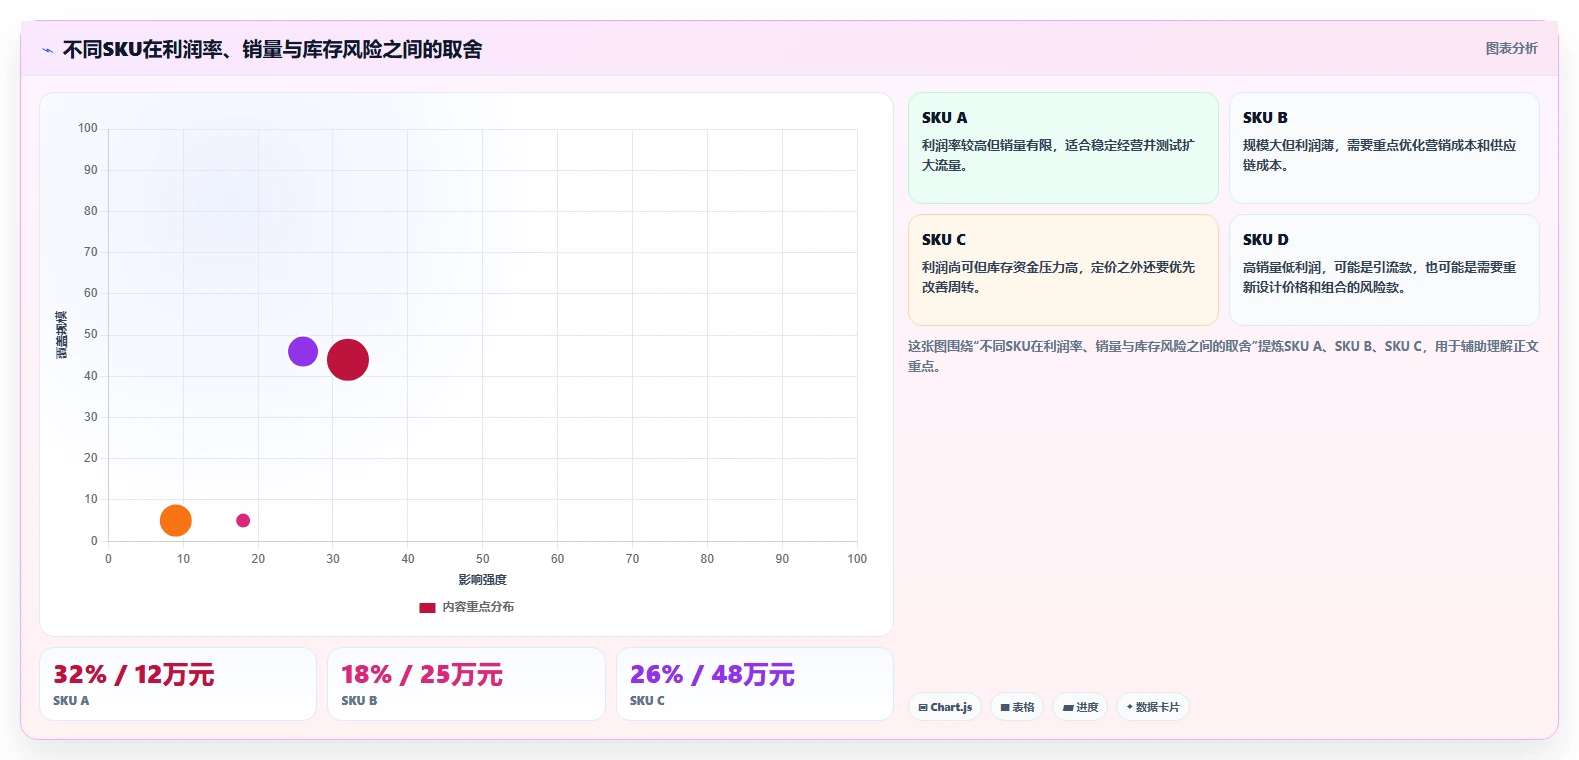Select the 26% / 48万元 stat card
The height and width of the screenshot is (760, 1579).
pos(755,684)
